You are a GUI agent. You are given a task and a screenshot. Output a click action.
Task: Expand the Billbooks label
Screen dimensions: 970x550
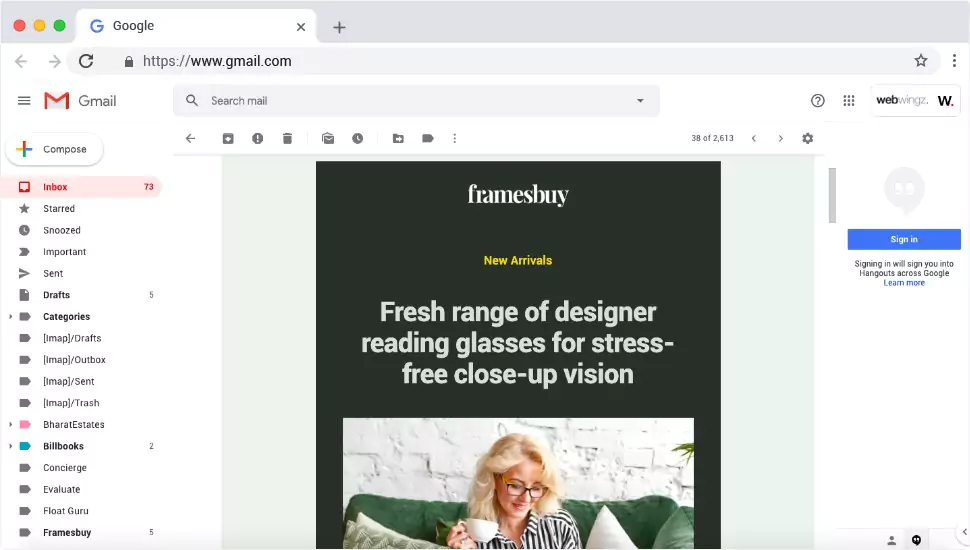click(10, 446)
